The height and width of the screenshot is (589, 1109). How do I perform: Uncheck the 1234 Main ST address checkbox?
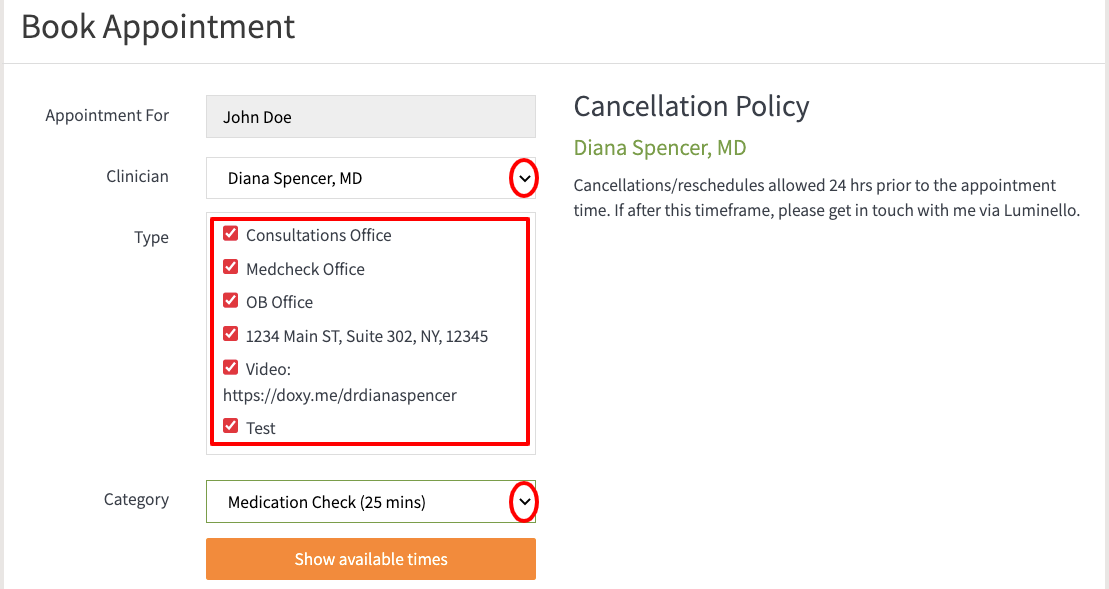[231, 333]
